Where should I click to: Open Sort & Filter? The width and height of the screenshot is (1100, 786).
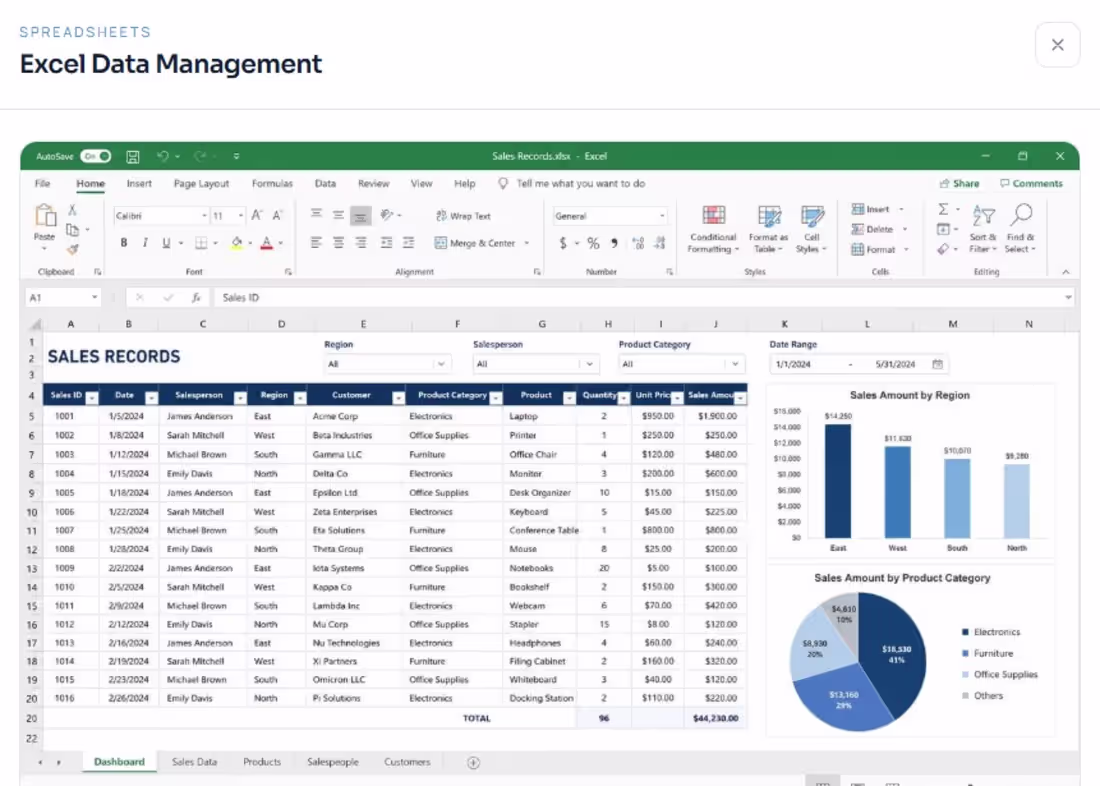tap(983, 229)
